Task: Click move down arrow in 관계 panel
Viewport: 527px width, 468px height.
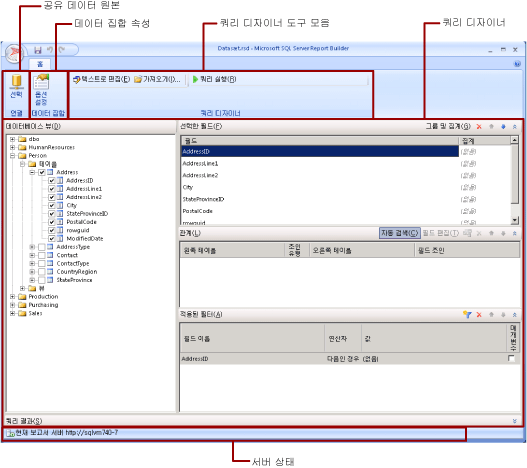Action: [503, 233]
